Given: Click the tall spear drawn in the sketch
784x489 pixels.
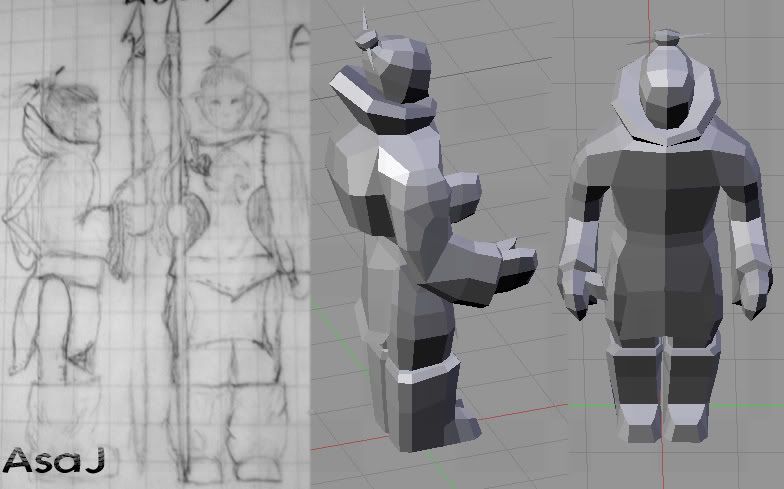Looking at the screenshot, I should click(x=175, y=240).
